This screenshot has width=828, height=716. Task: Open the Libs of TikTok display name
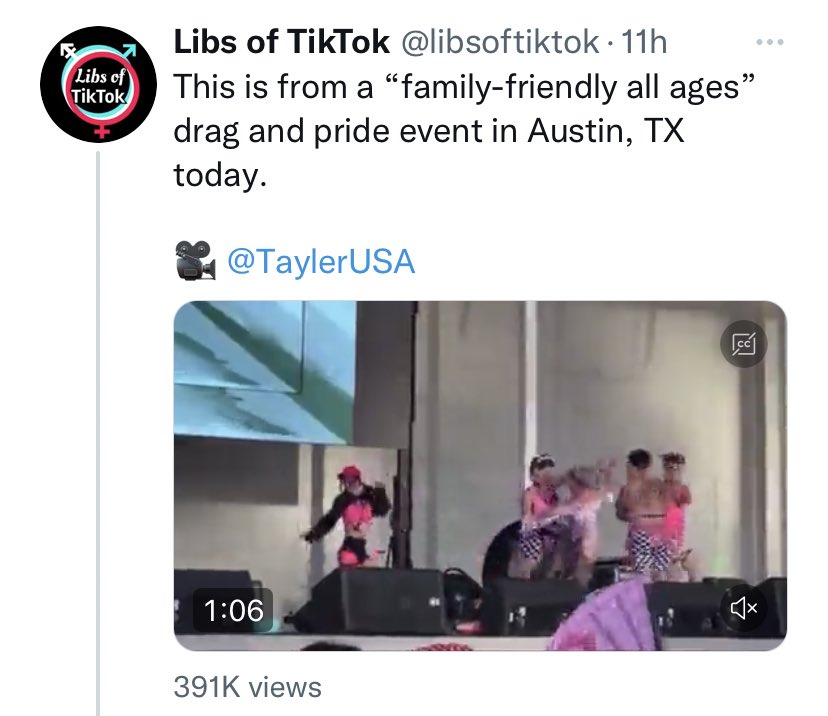click(281, 42)
